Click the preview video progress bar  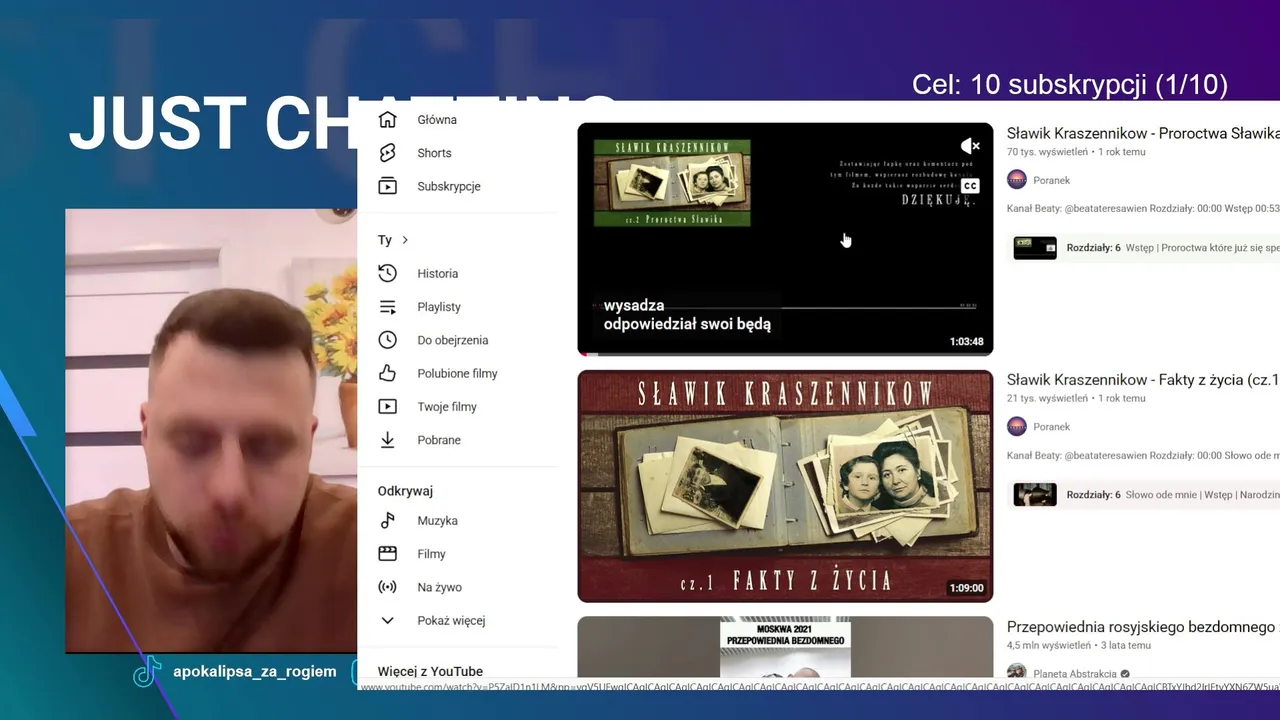coord(785,353)
